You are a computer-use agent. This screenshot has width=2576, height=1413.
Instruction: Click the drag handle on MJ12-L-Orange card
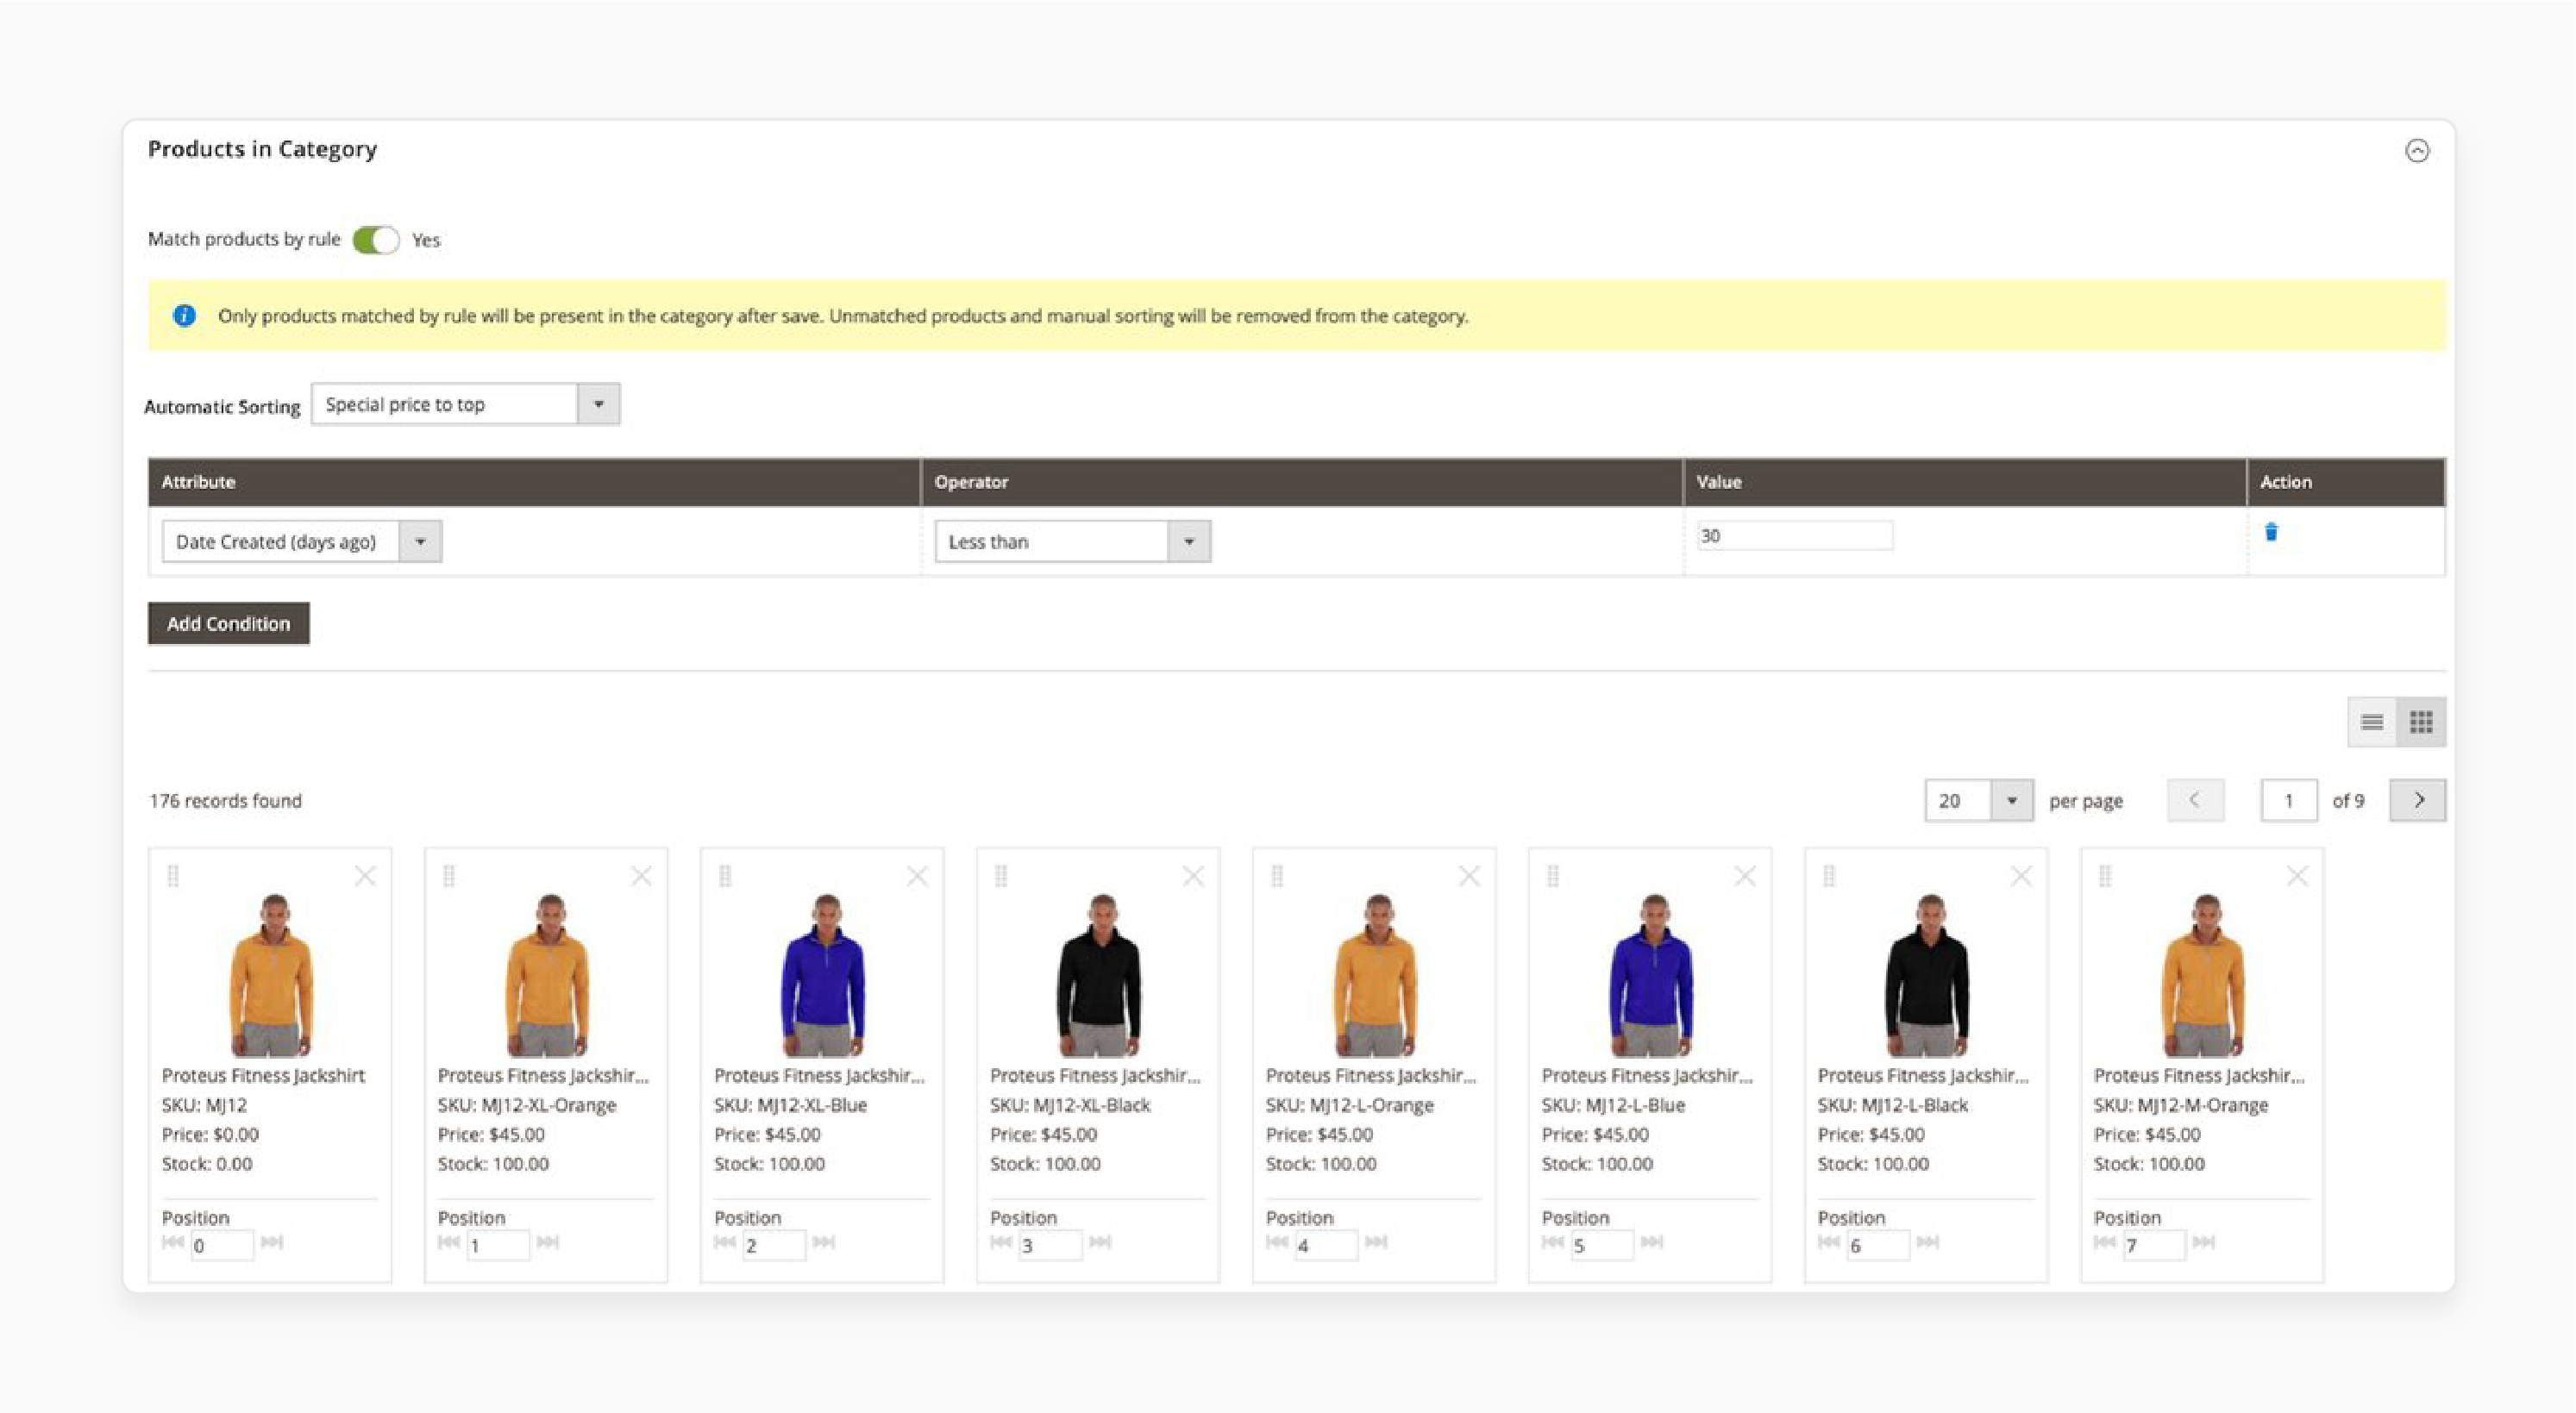pyautogui.click(x=1277, y=876)
